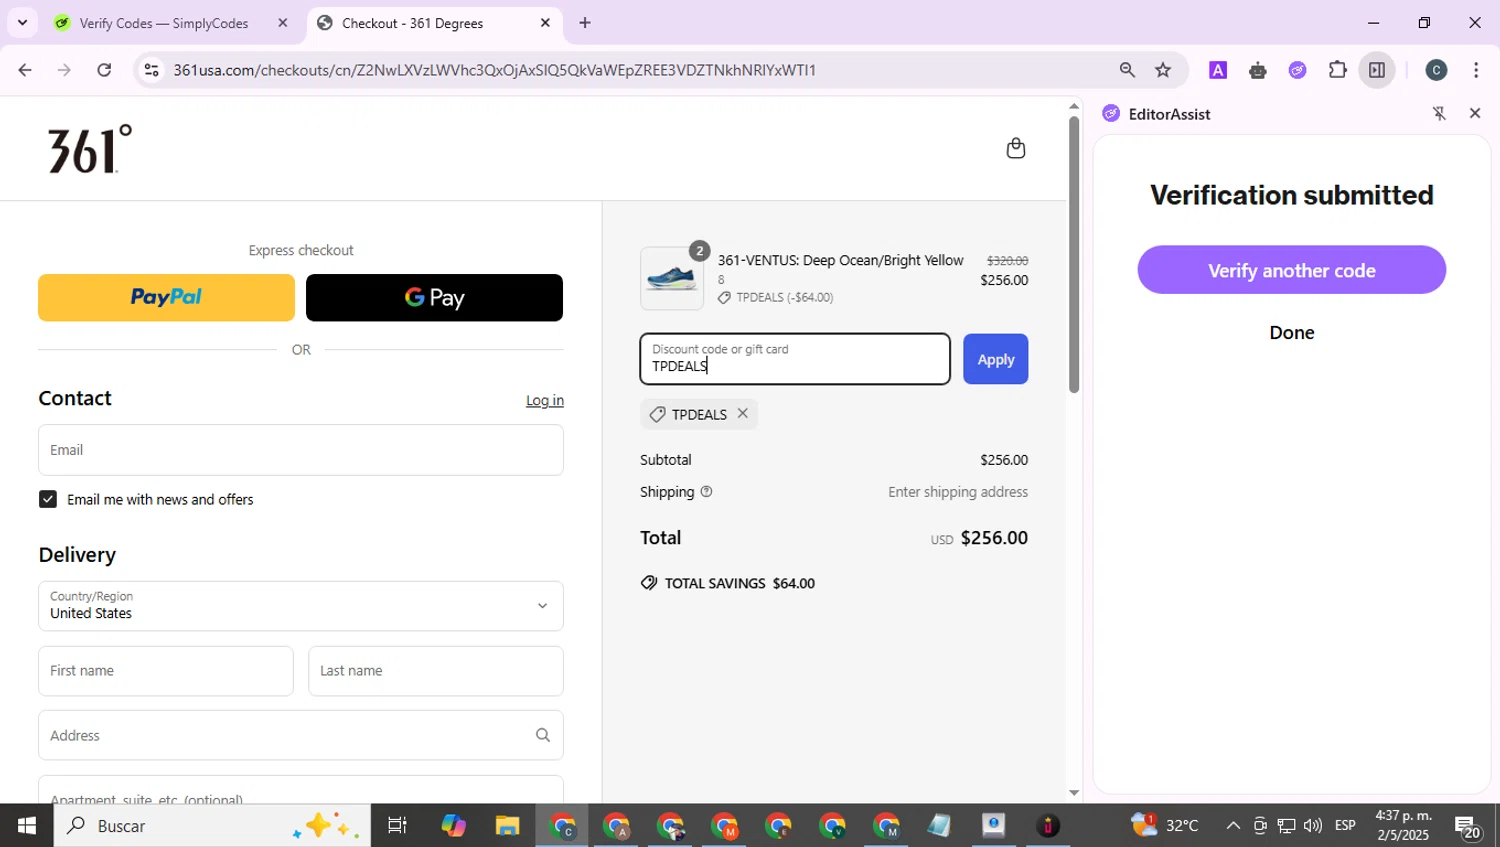Click the Buscar taskbar search box

tap(212, 825)
